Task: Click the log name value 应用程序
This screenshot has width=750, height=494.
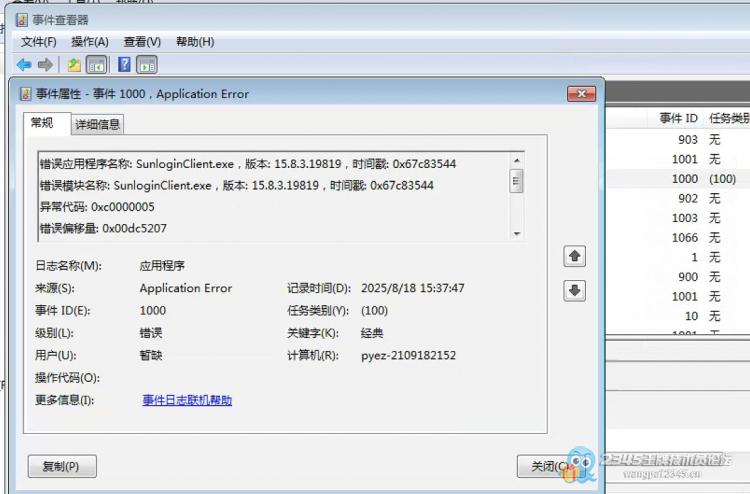Action: coord(162,265)
